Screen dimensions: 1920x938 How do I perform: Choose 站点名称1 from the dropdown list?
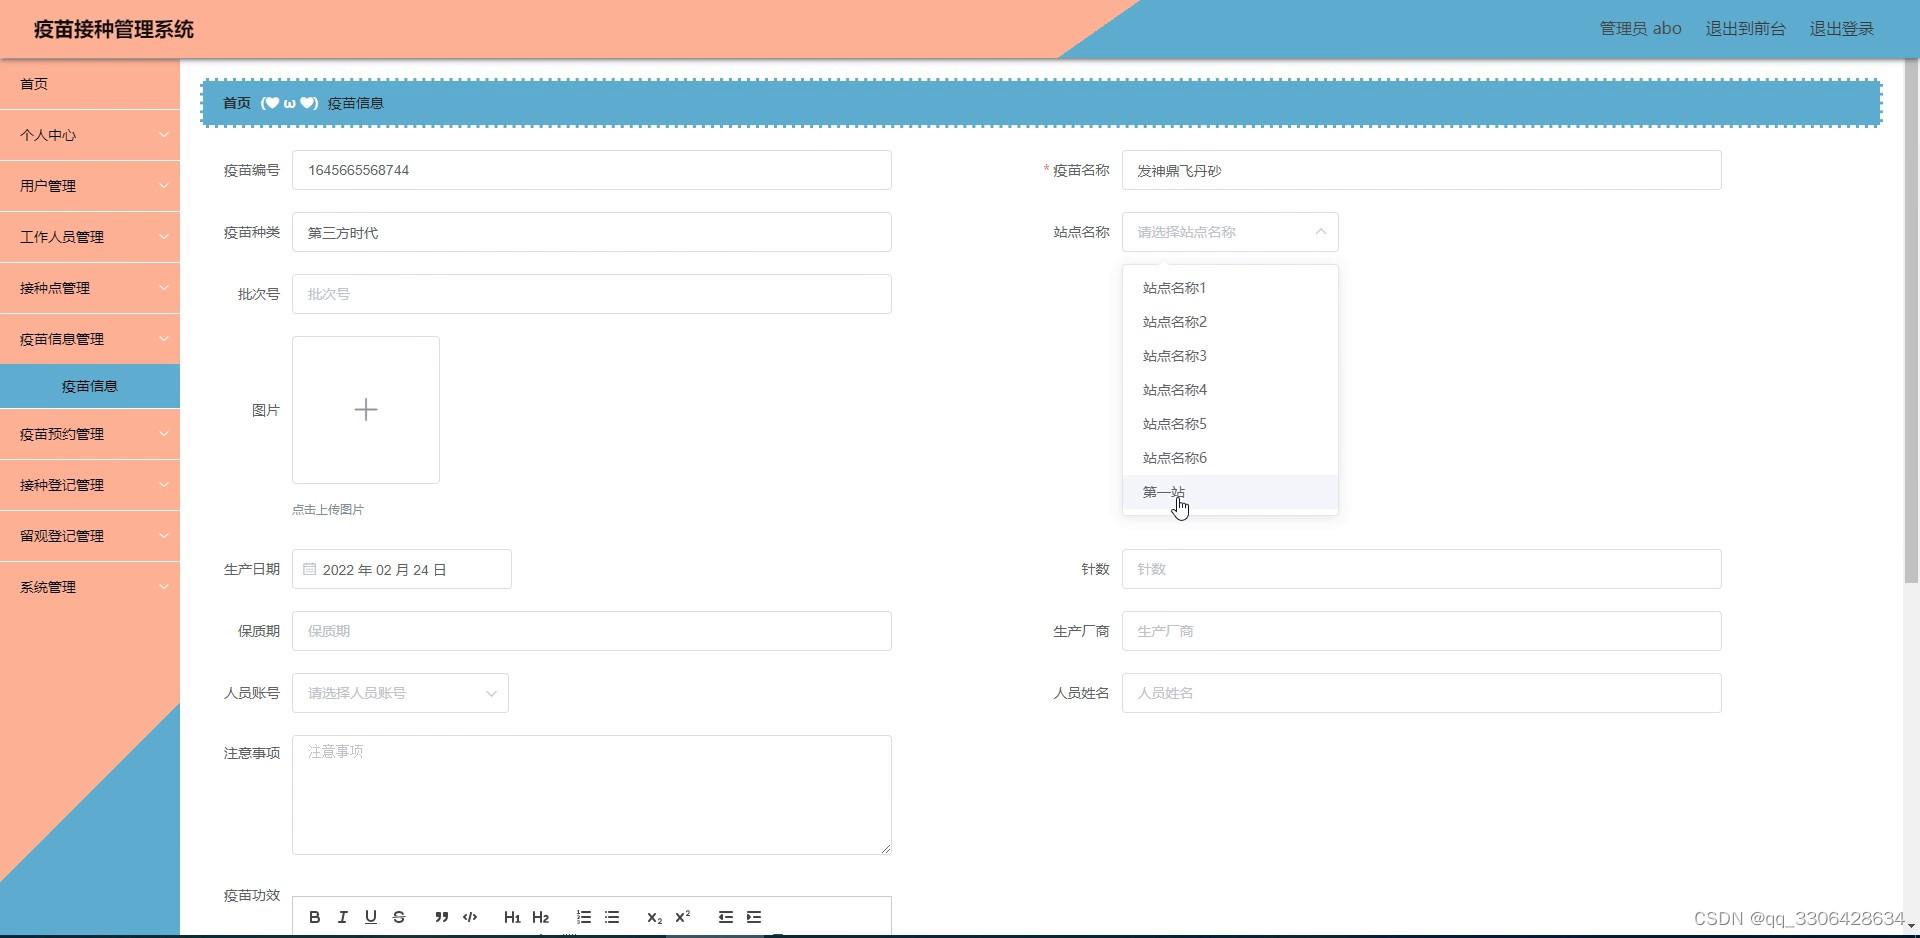[x=1230, y=288]
